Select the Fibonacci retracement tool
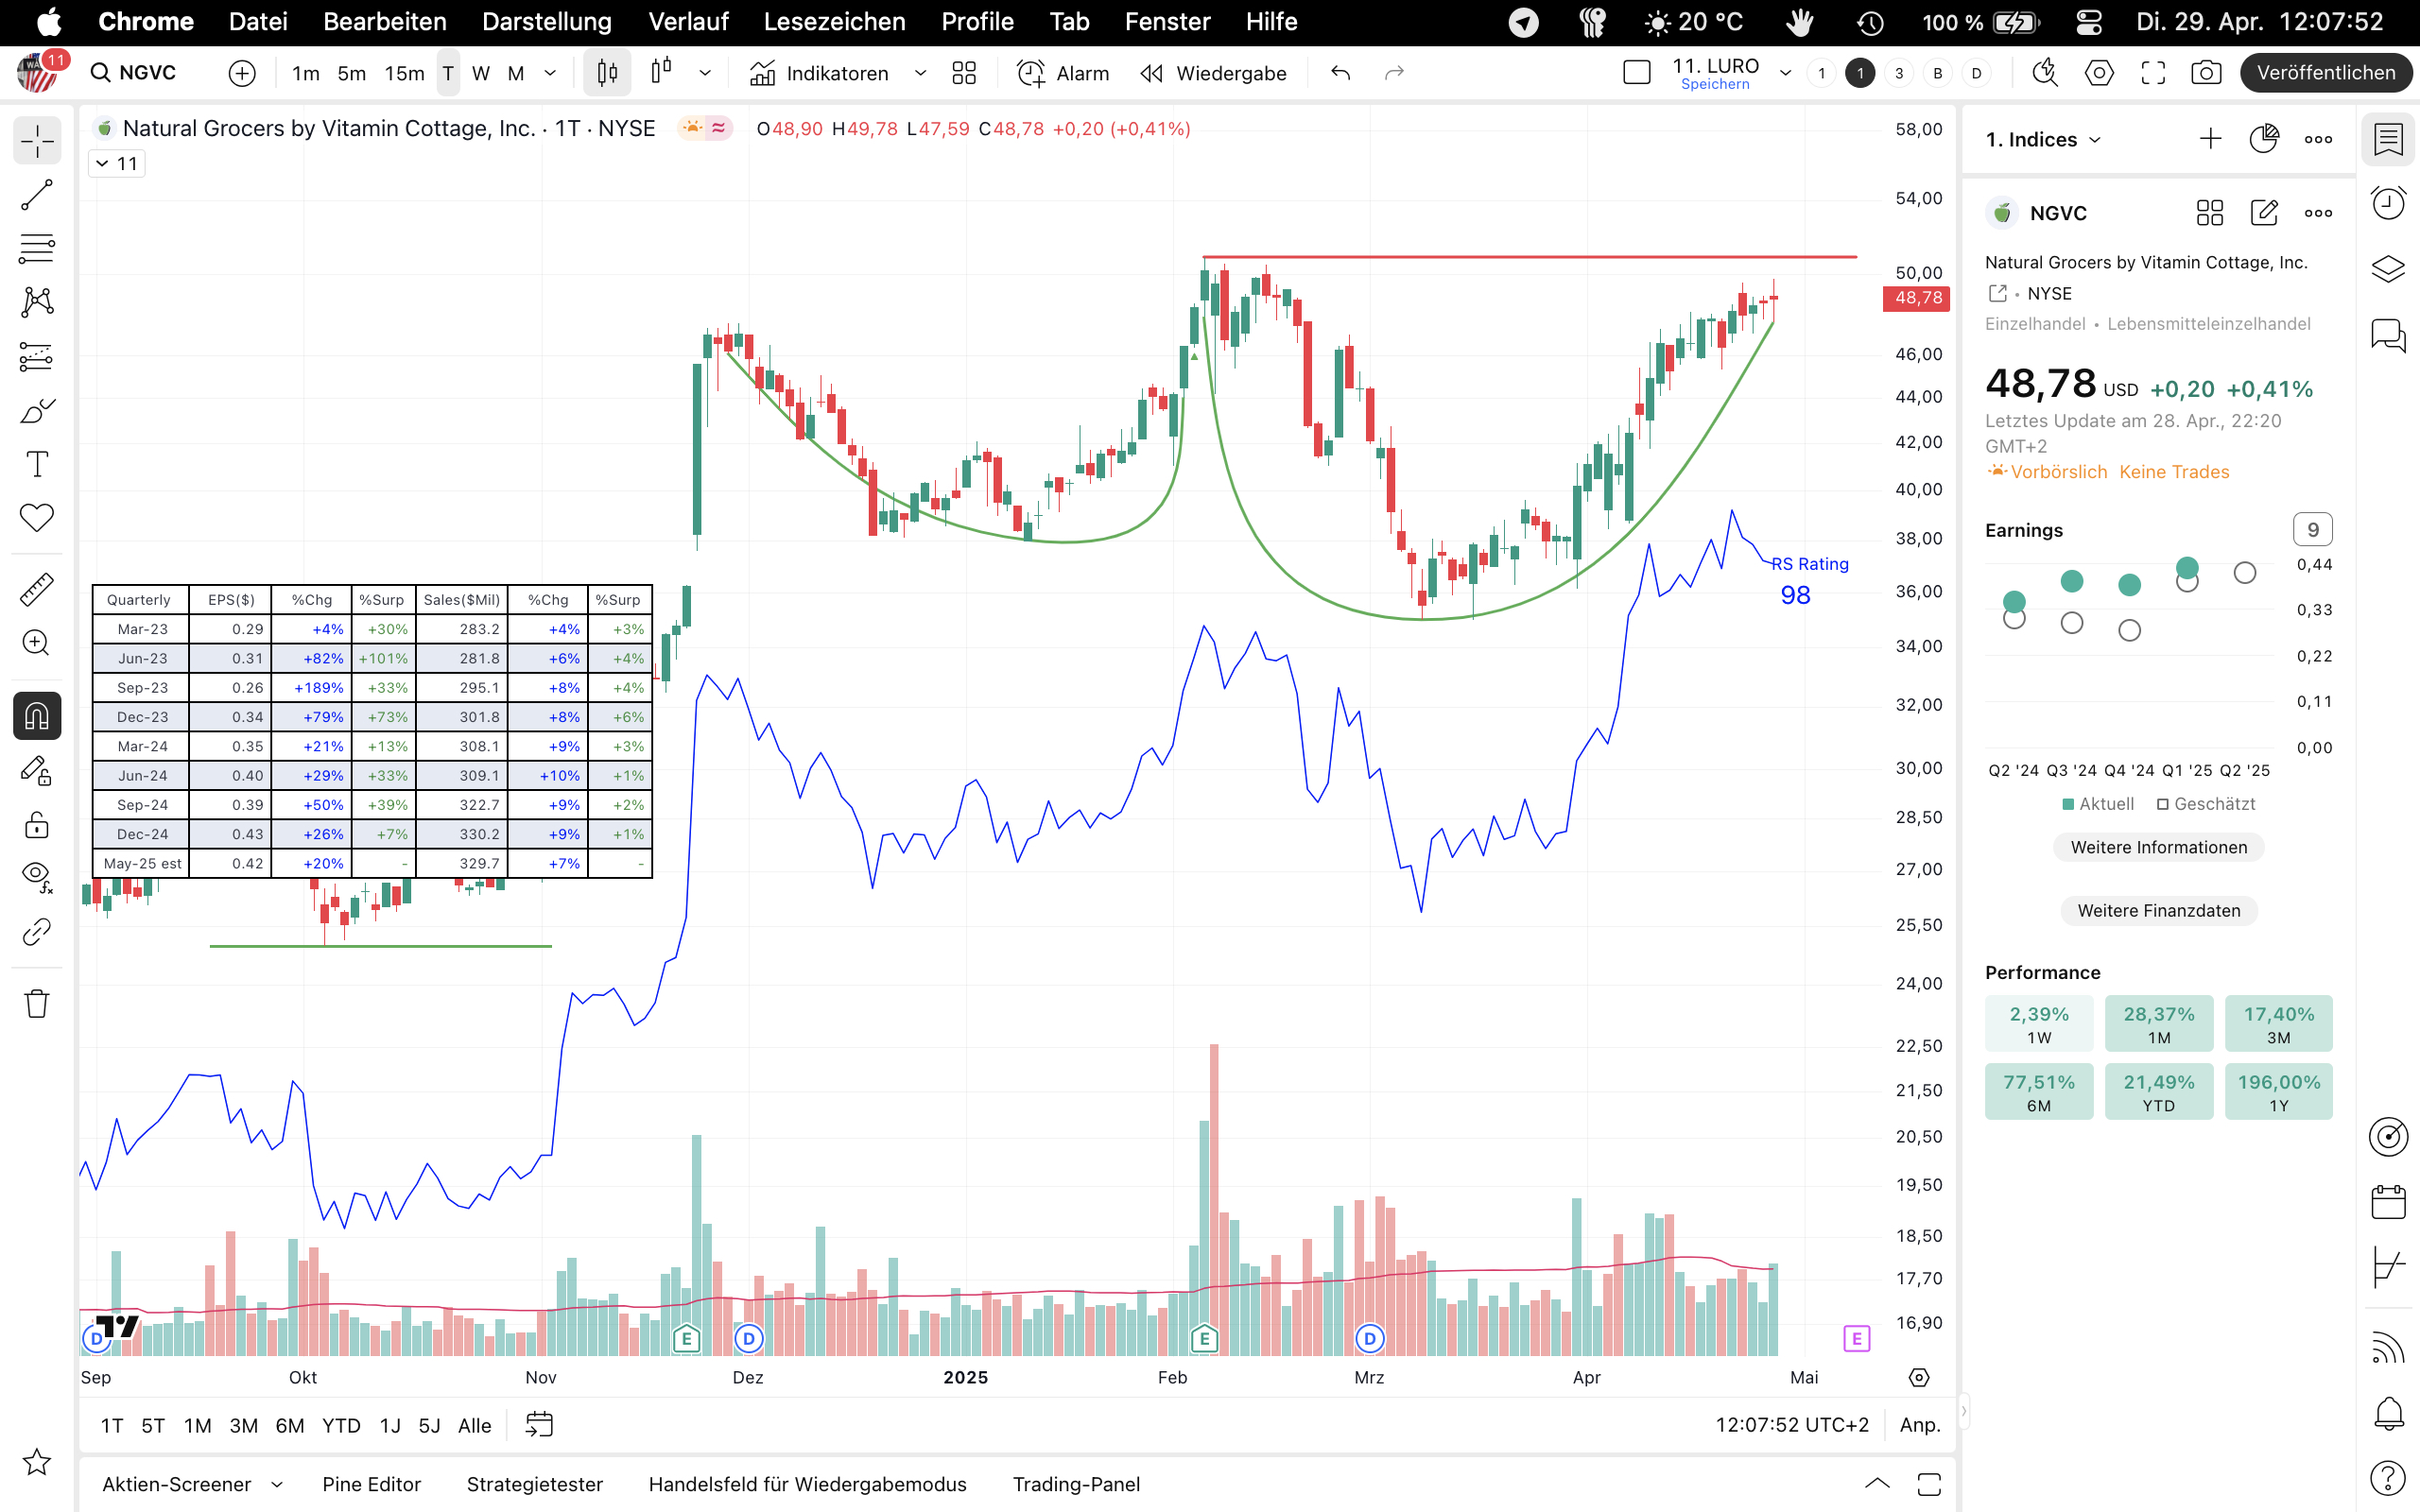Screen dimensions: 2420x1512 (x=37, y=248)
